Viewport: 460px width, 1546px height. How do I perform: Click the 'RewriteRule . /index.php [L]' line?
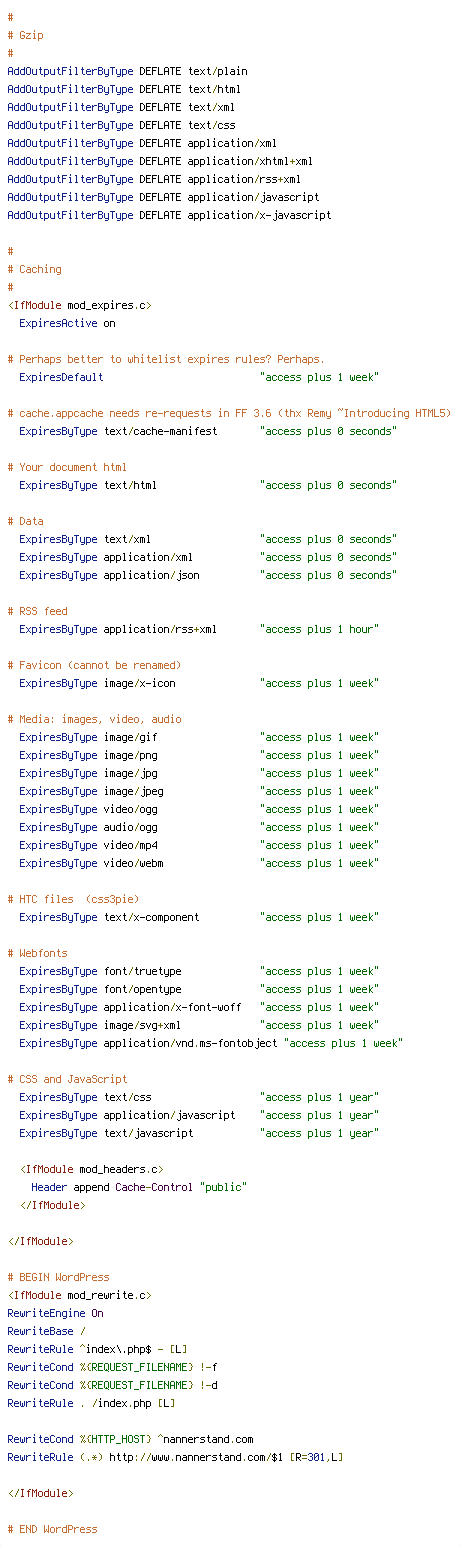click(x=91, y=1403)
